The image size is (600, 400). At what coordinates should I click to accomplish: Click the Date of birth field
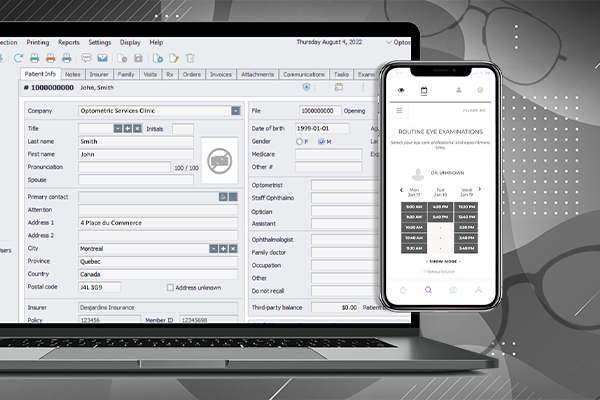click(322, 129)
